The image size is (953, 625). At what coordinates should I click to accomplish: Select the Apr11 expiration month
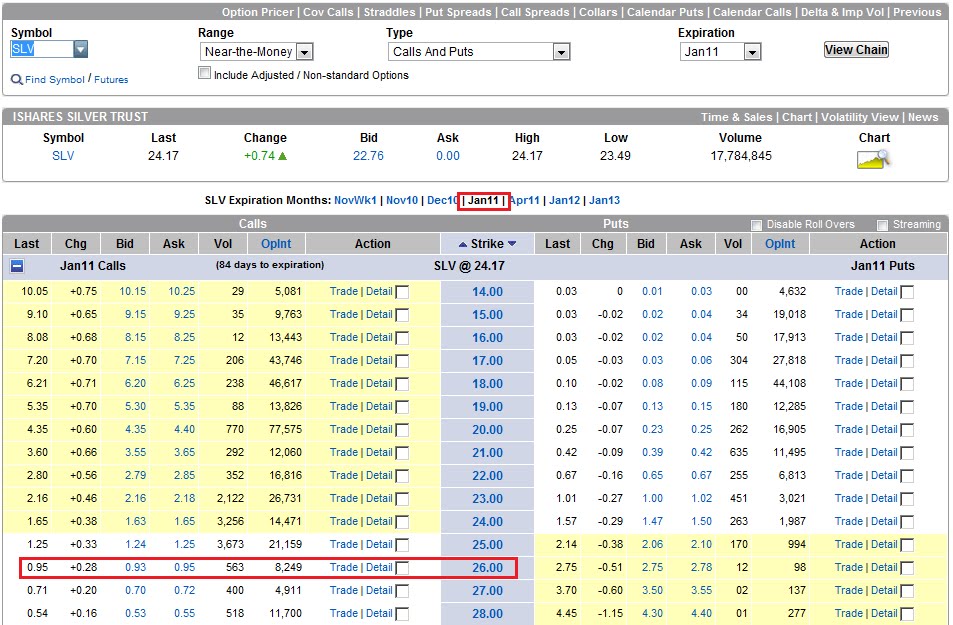click(x=525, y=200)
